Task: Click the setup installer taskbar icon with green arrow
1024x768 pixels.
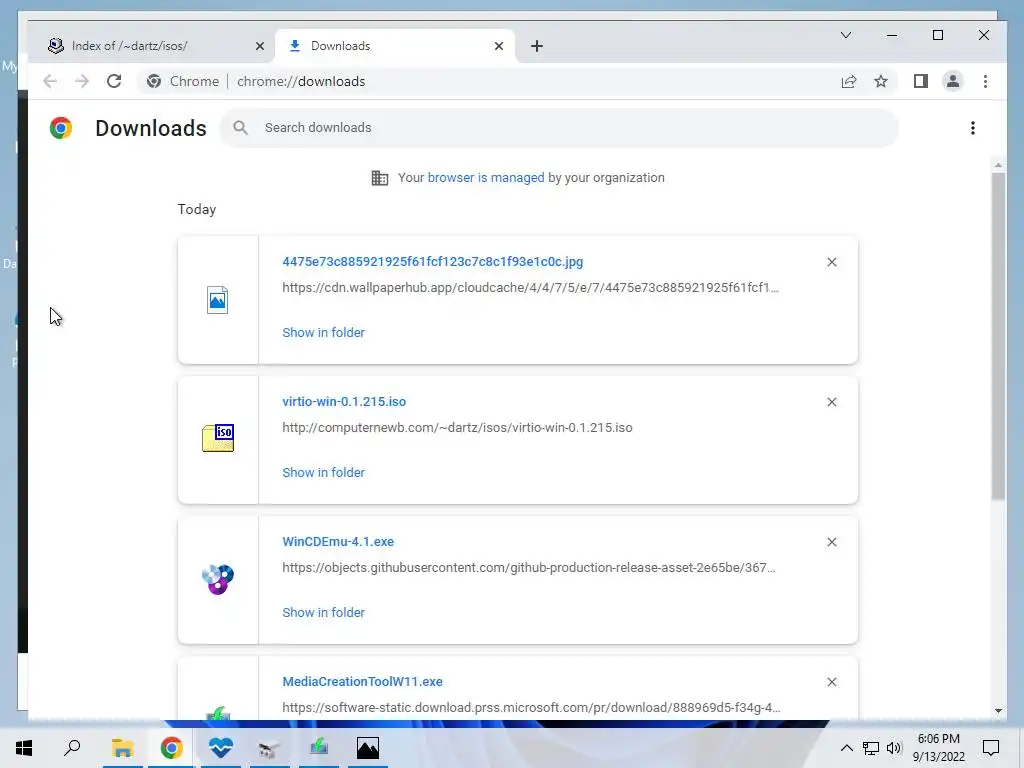Action: tap(319, 748)
